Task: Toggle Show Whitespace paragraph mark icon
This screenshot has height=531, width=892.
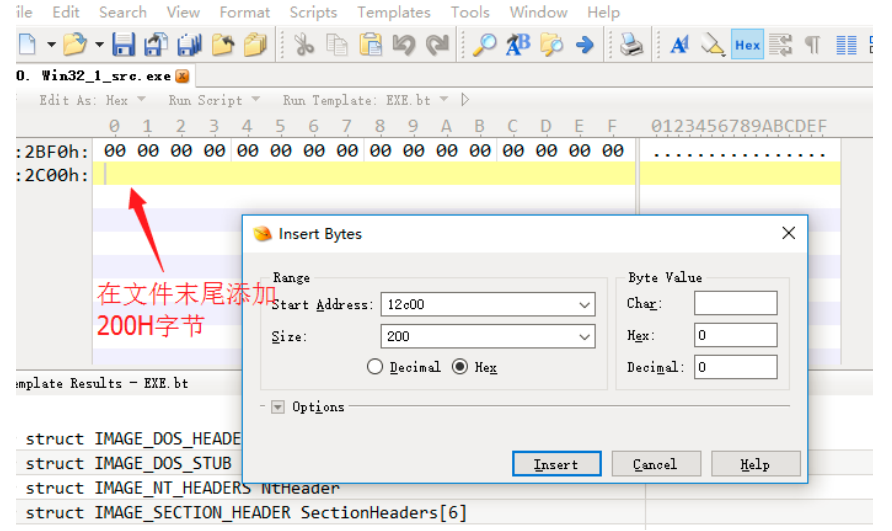Action: (x=813, y=44)
